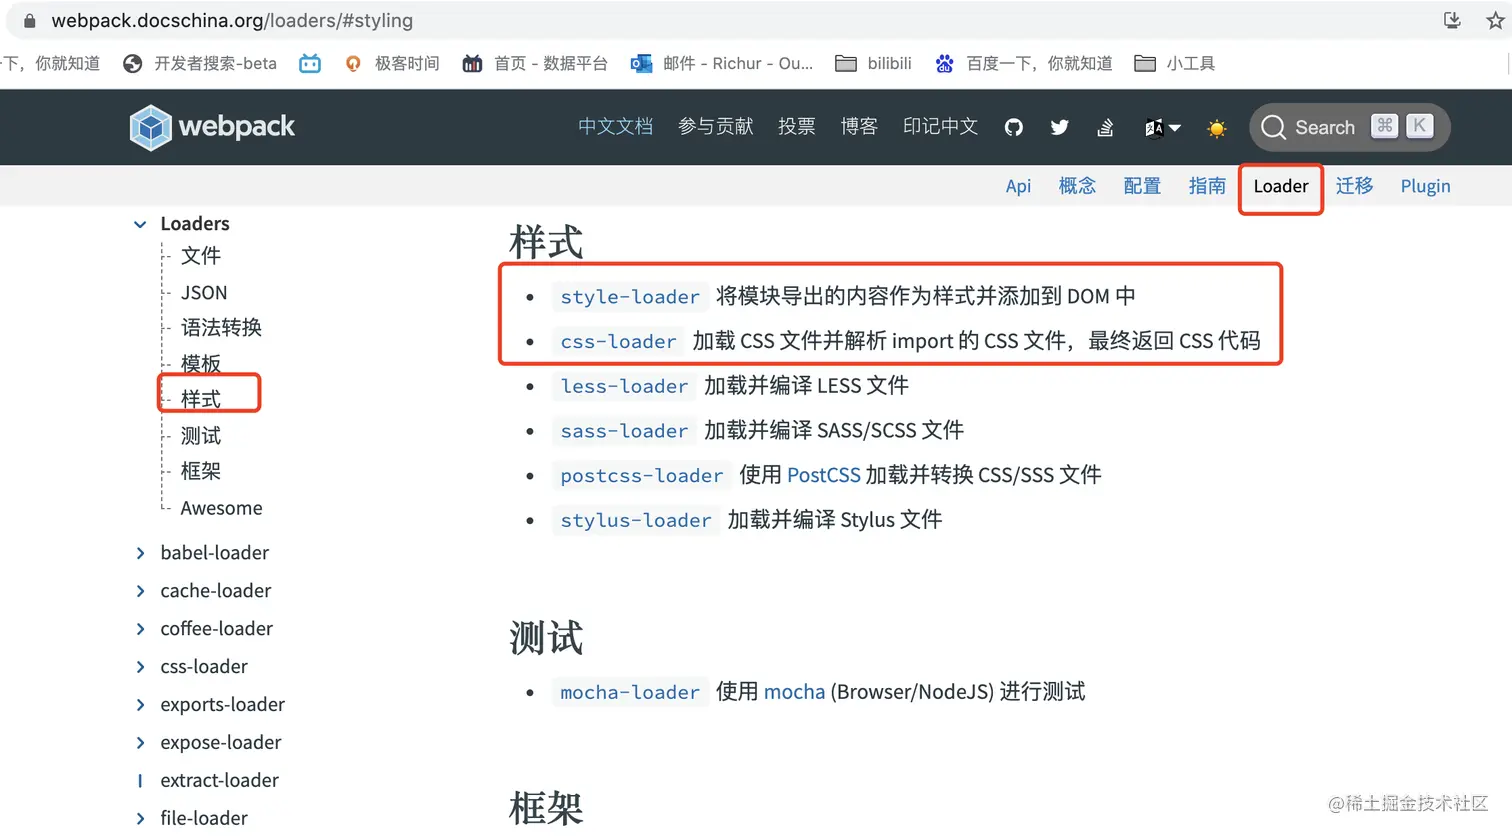Screen dimensions: 1512x837
Task: Expand the cache-loader sidebar item
Action: pos(140,591)
